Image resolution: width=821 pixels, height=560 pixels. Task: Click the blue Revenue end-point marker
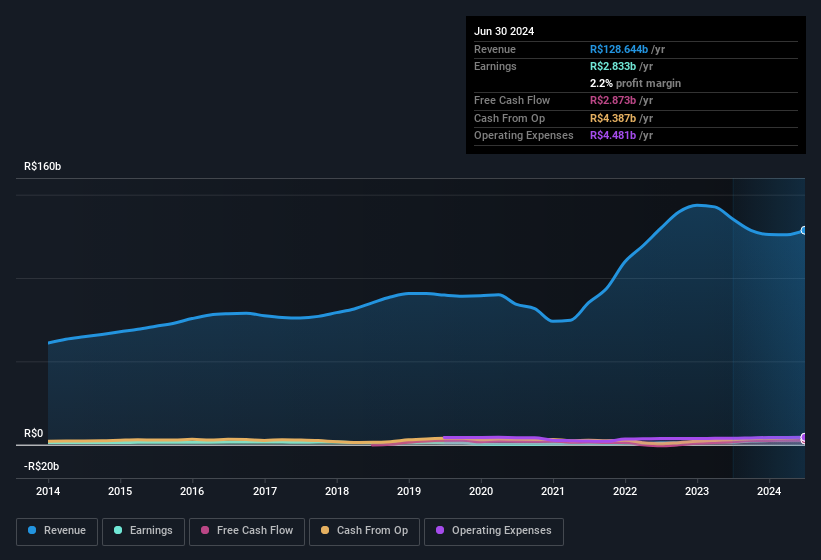click(x=803, y=230)
